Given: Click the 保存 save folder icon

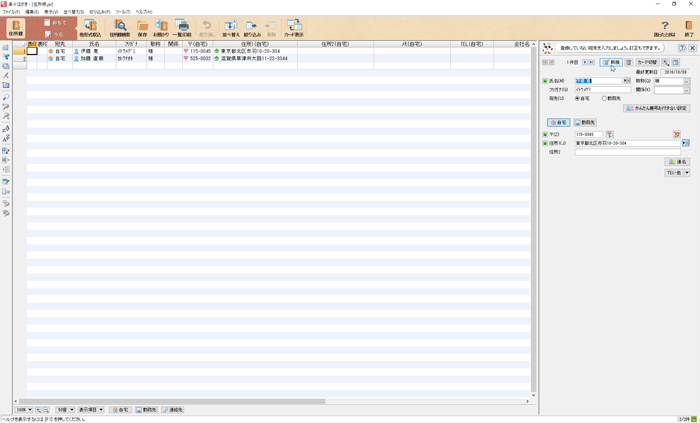Looking at the screenshot, I should [142, 28].
